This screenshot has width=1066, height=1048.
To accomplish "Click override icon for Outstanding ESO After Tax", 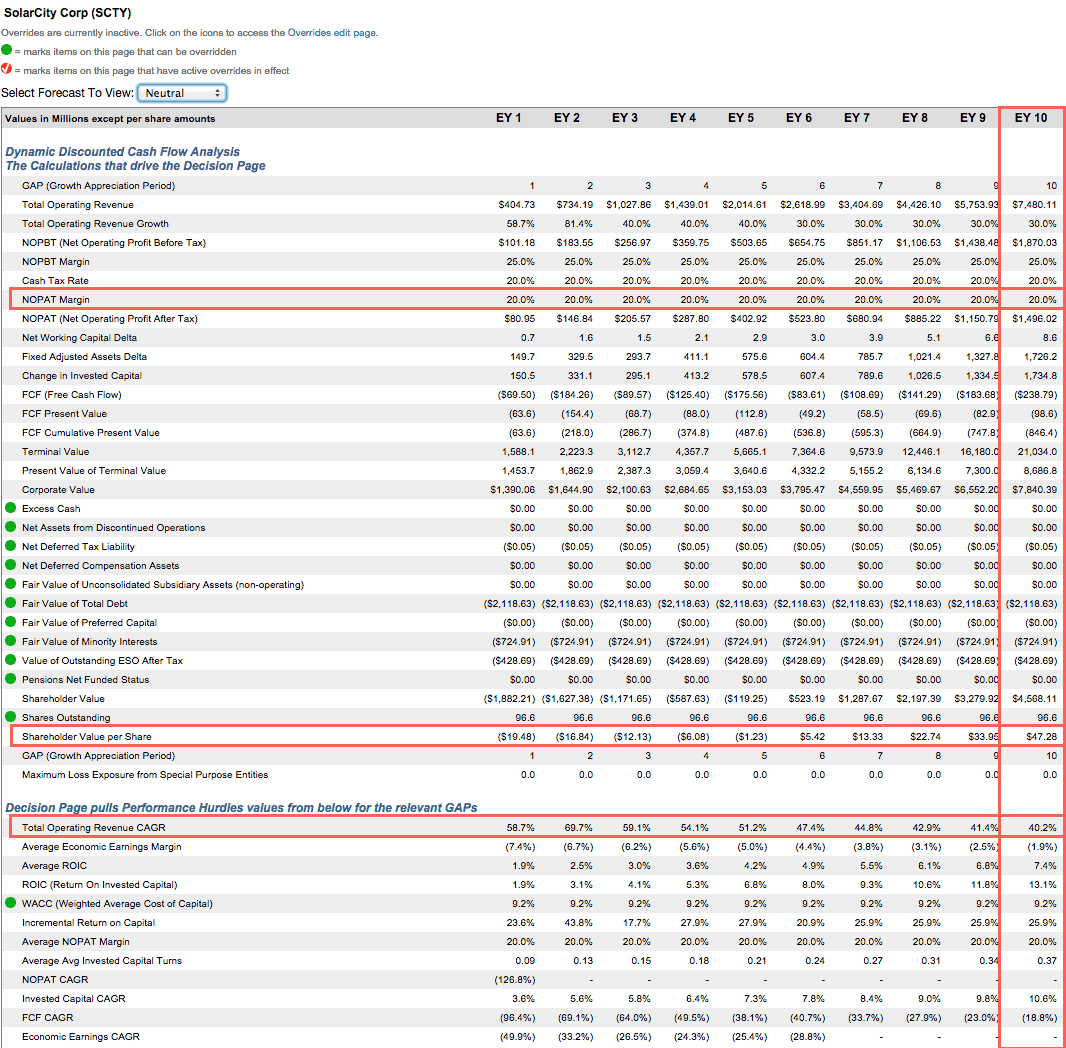I will click(10, 660).
